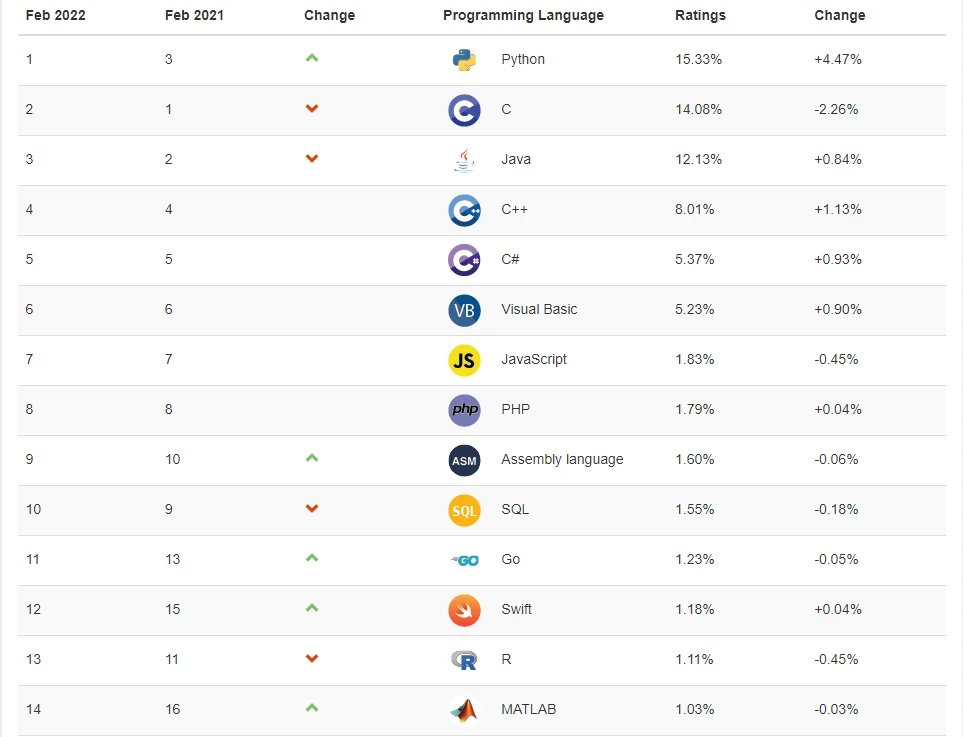The image size is (963, 737).
Task: Click the green up arrow in Python row
Action: coord(312,58)
